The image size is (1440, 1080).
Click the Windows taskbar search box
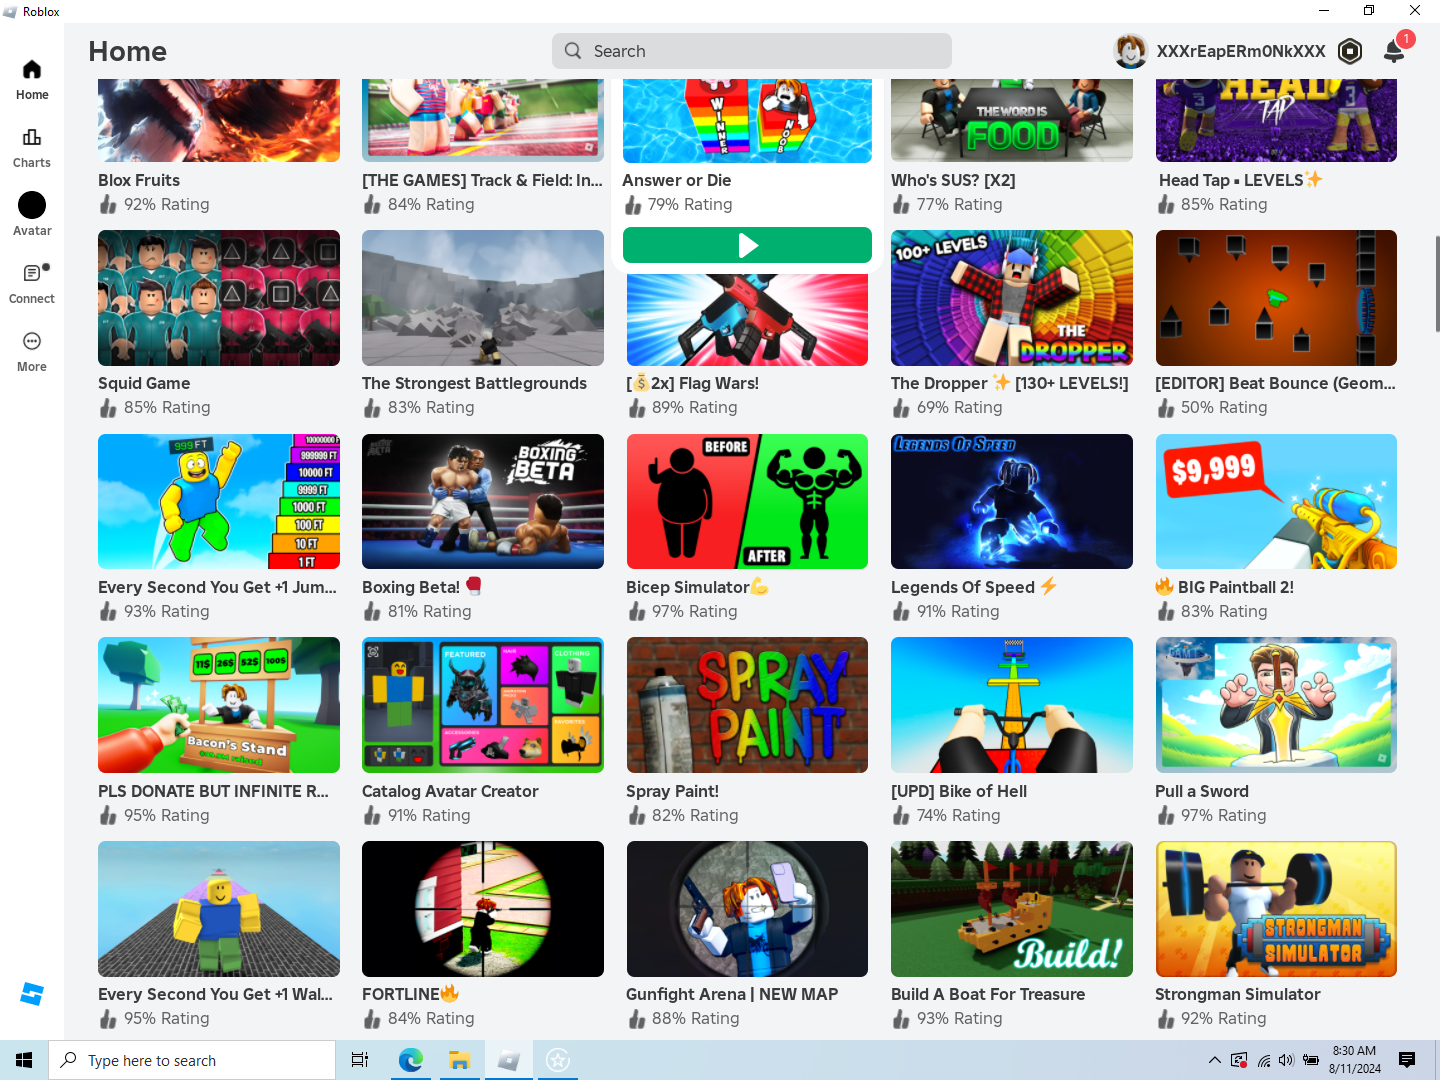(x=192, y=1060)
